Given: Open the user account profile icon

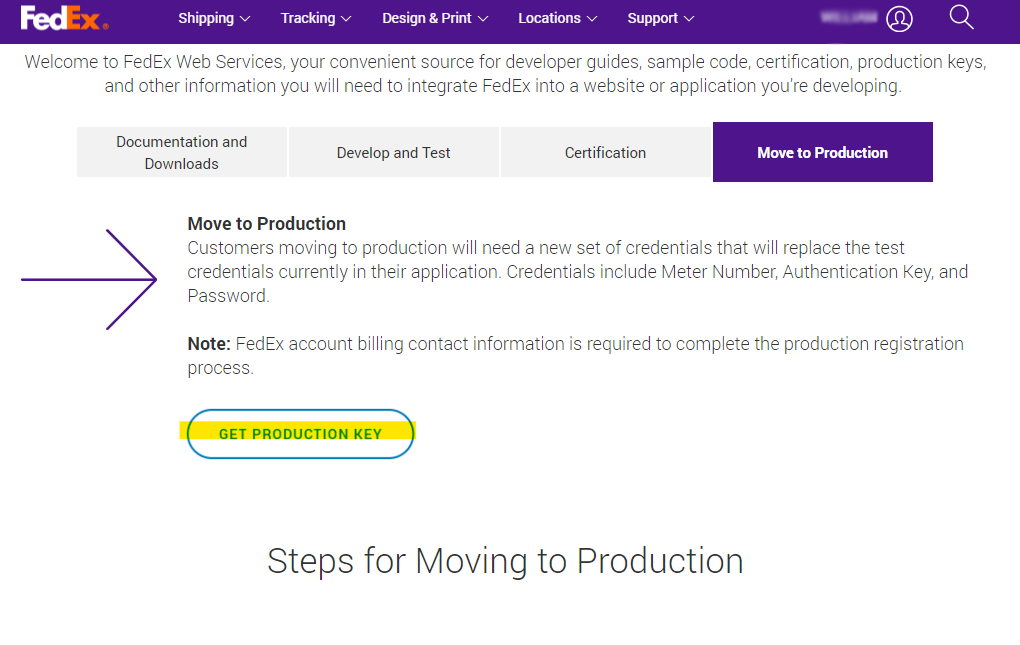Looking at the screenshot, I should pos(899,19).
